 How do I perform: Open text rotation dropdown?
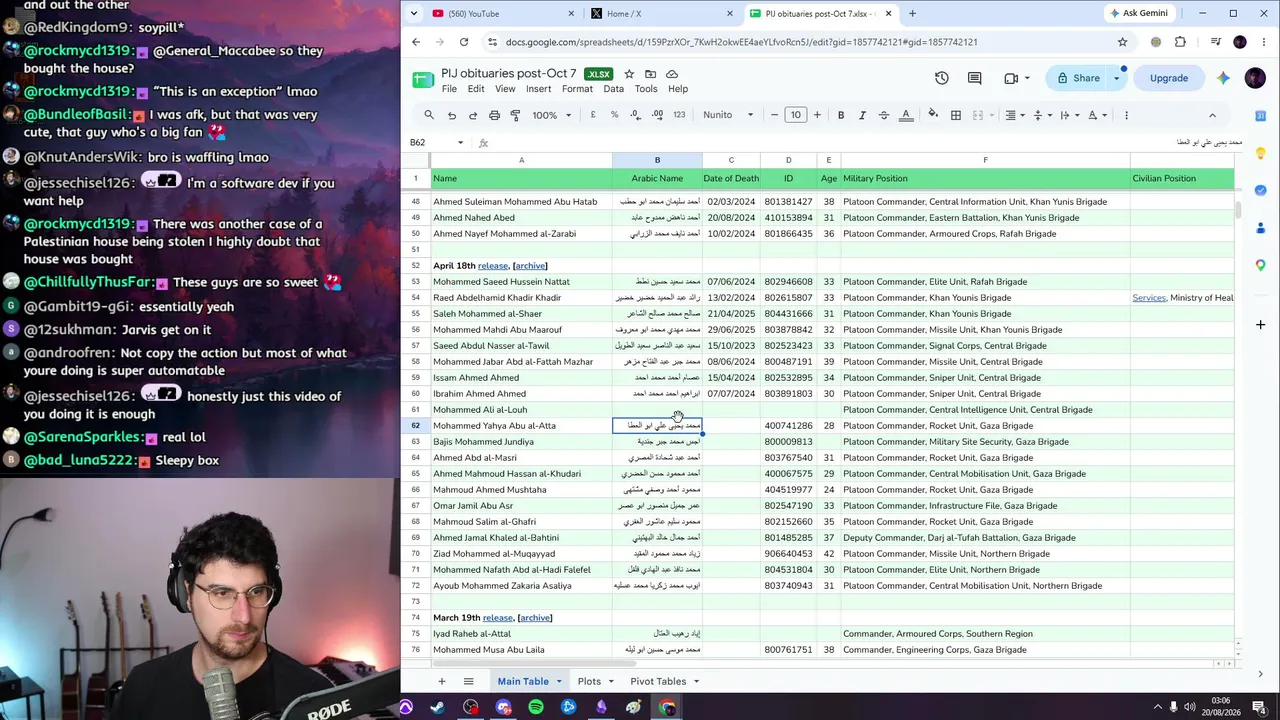[x=1097, y=115]
